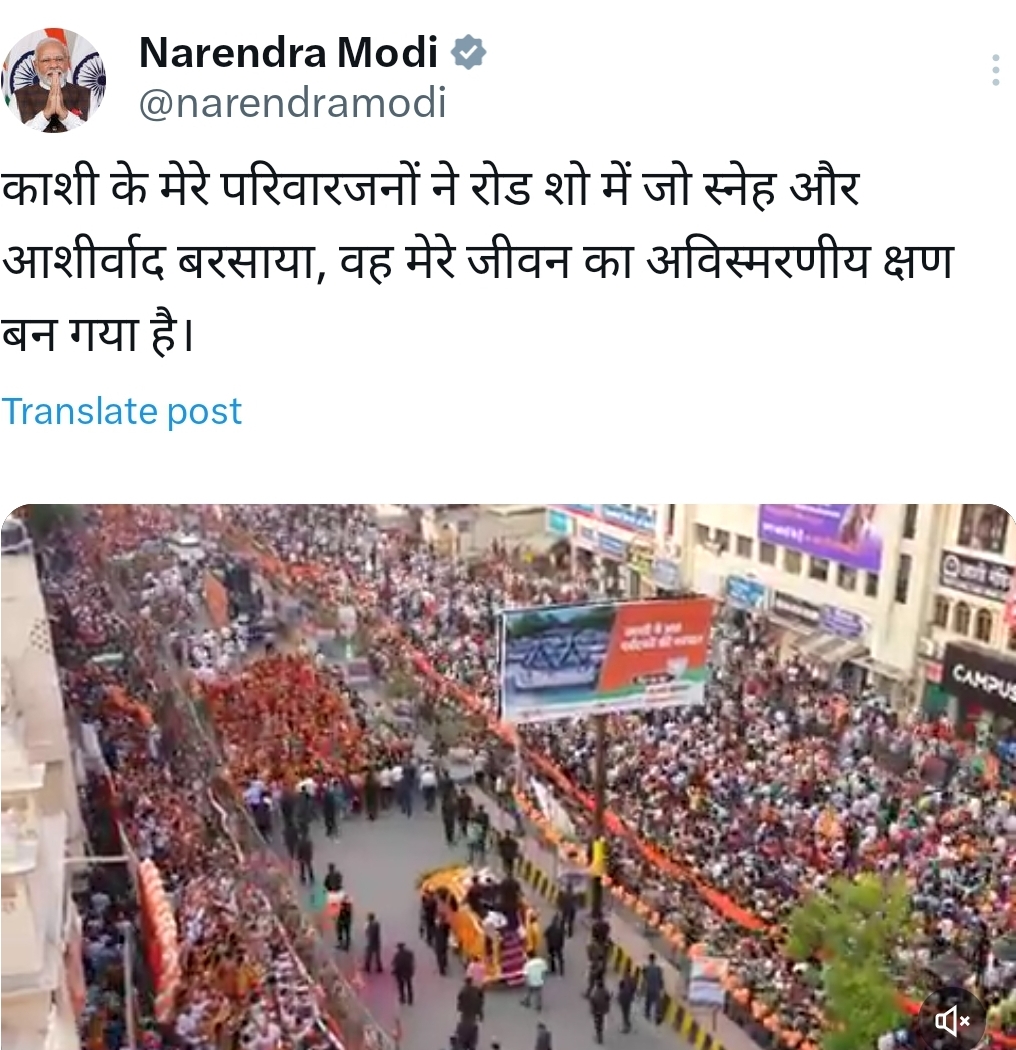Click the Translate post link
This screenshot has height=1050, width=1016.
coord(121,410)
